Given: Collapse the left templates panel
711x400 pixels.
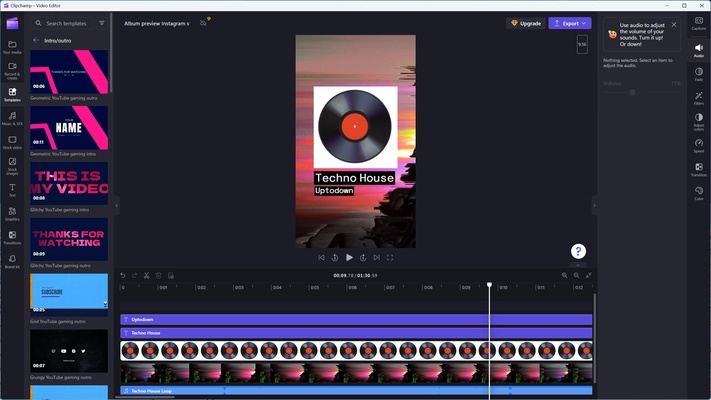Looking at the screenshot, I should click(117, 205).
